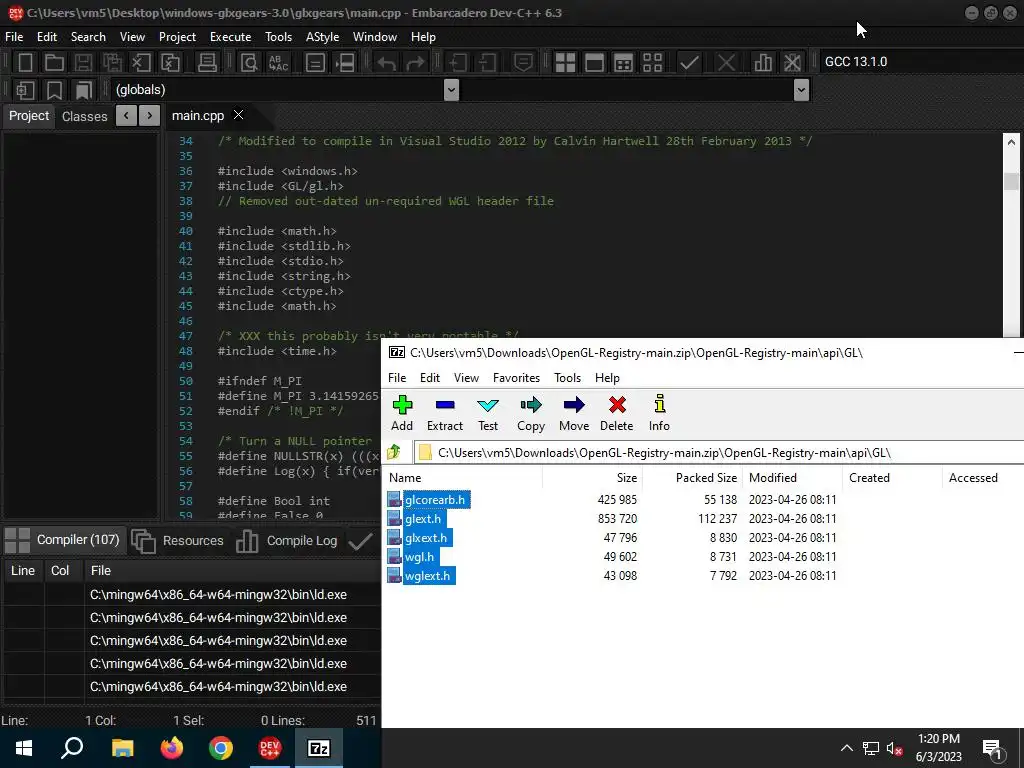Image resolution: width=1024 pixels, height=768 pixels.
Task: Click the Profile bar chart icon
Action: 763,63
